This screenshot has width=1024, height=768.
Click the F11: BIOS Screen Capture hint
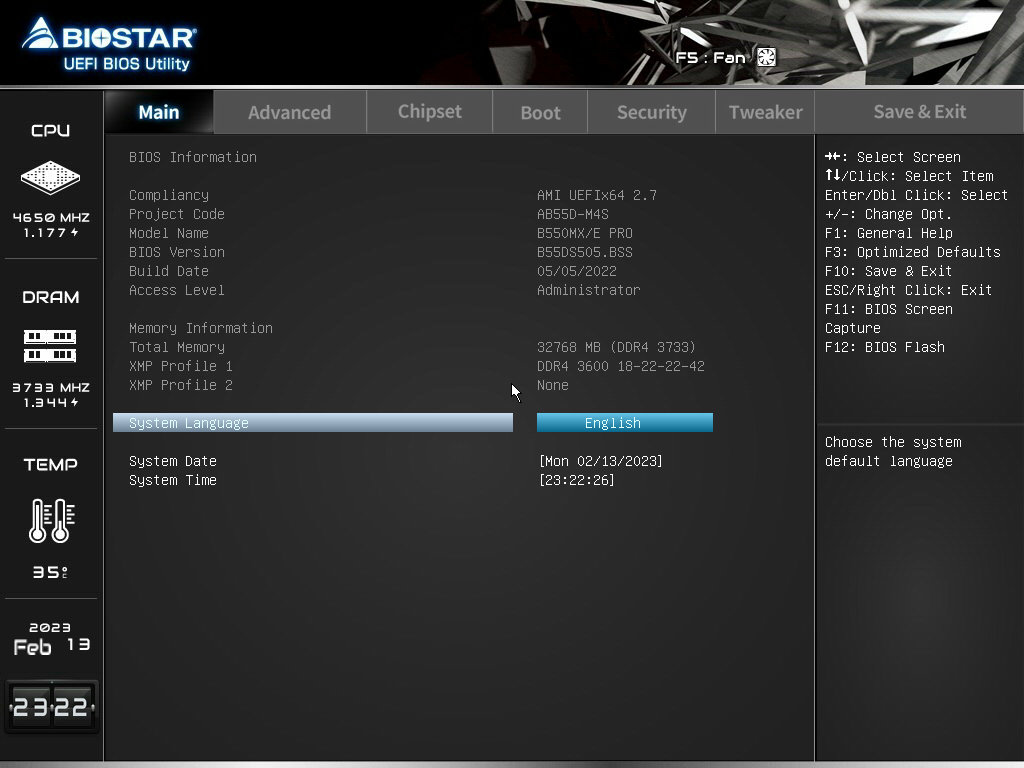pyautogui.click(x=889, y=319)
